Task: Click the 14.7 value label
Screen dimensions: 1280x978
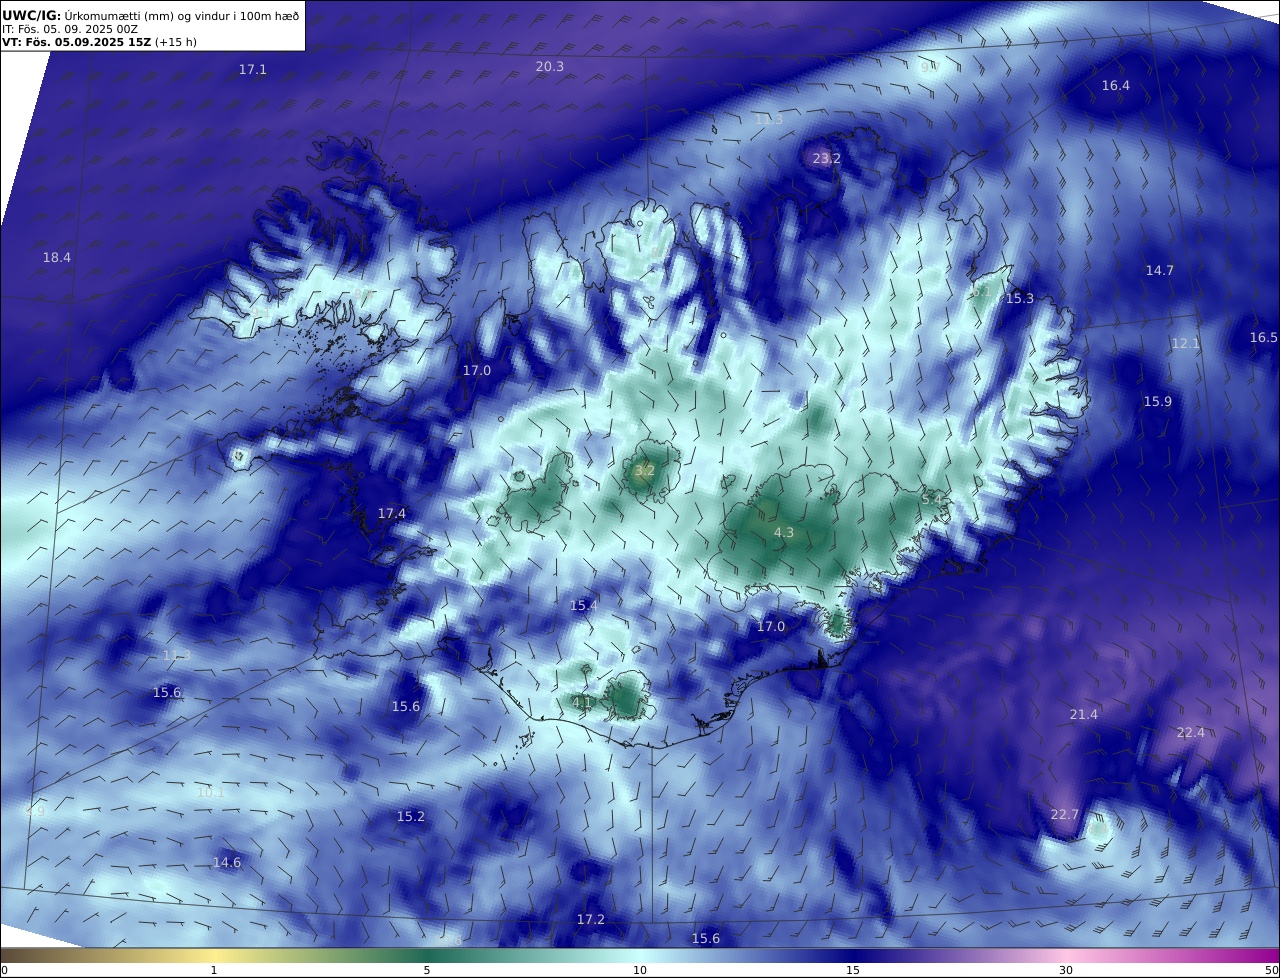Action: (x=1160, y=271)
